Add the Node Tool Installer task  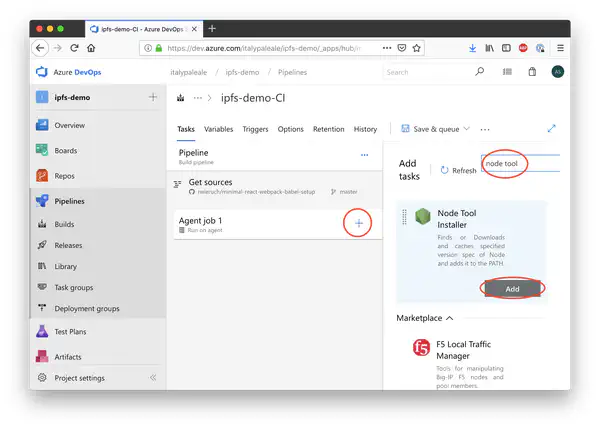(x=512, y=287)
